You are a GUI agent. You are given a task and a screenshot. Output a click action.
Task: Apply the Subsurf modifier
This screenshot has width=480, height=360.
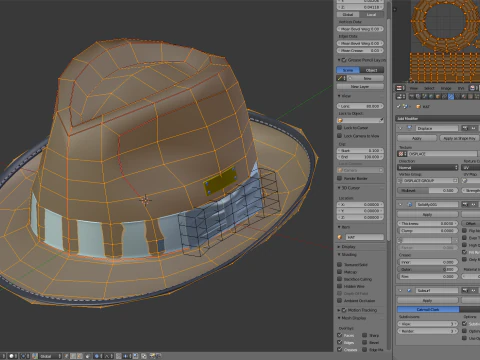coord(428,300)
